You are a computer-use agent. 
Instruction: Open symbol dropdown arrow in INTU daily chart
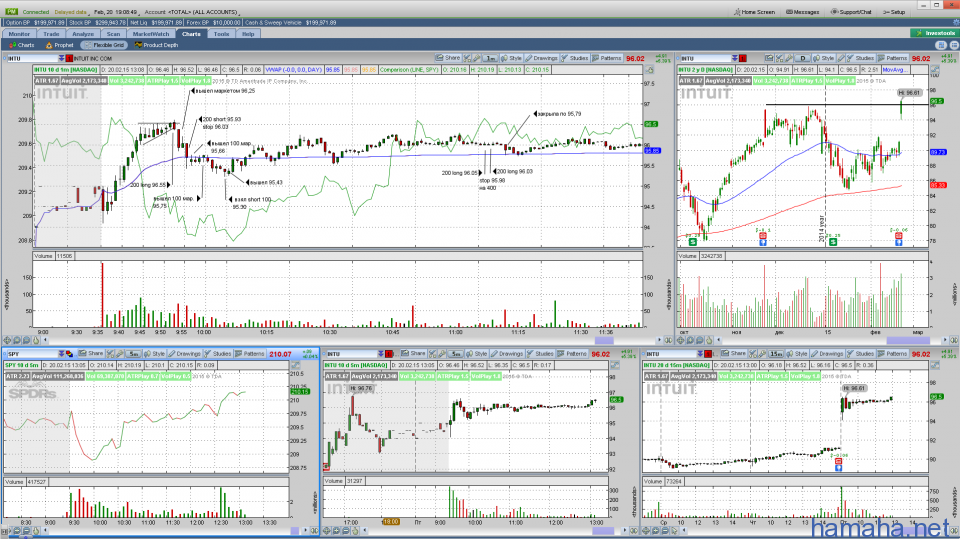(734, 58)
